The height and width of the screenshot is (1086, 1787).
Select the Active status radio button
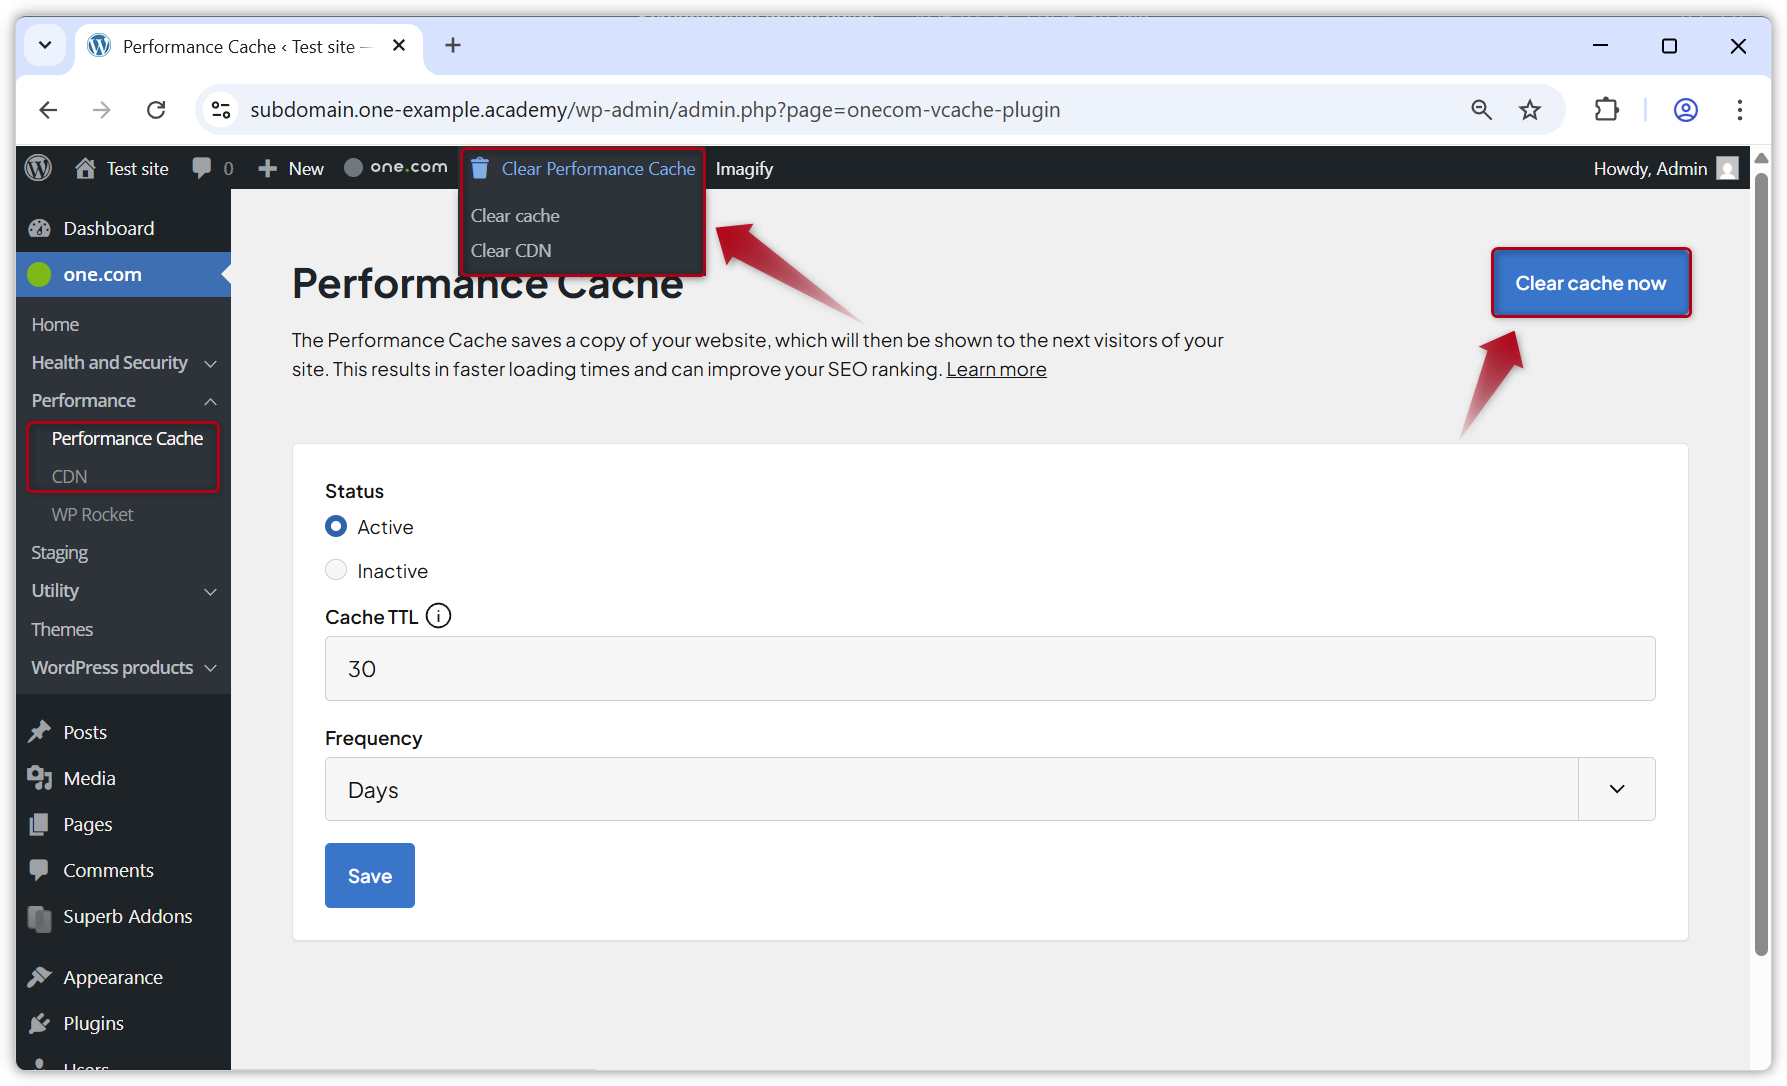click(336, 526)
